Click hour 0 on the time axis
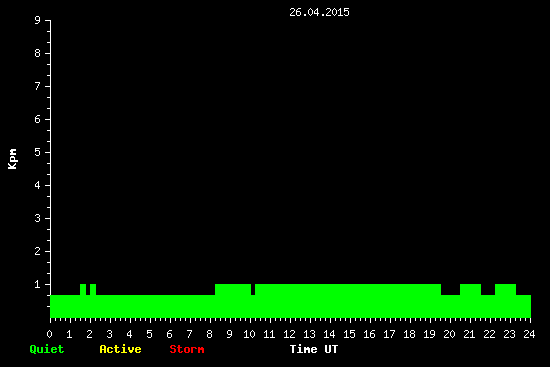The image size is (550, 367). pos(49,334)
